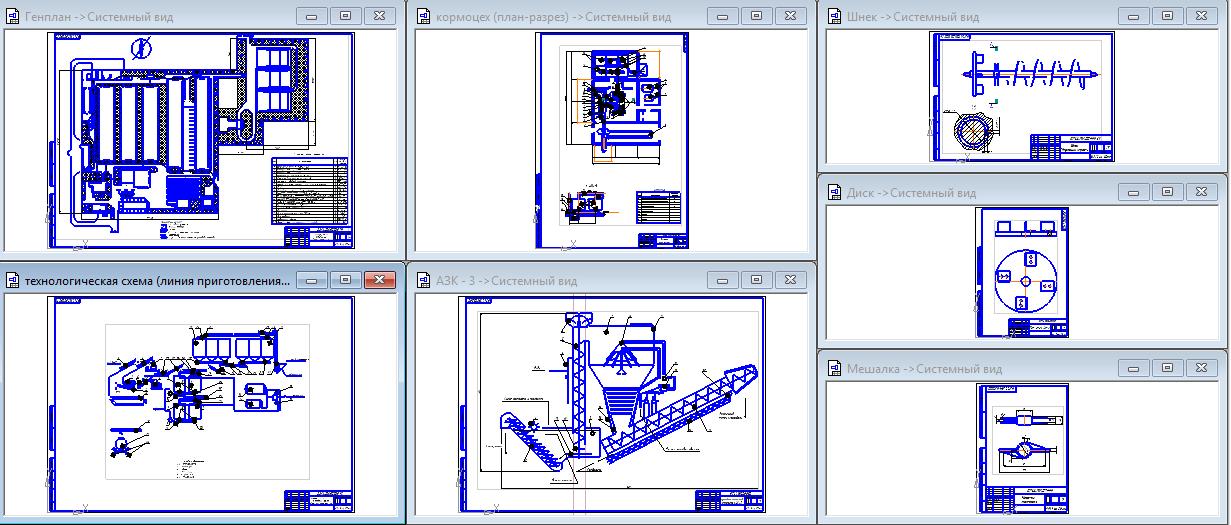Click the технологическая схема flow diagram drawing
1231x525 pixels.
click(x=201, y=403)
